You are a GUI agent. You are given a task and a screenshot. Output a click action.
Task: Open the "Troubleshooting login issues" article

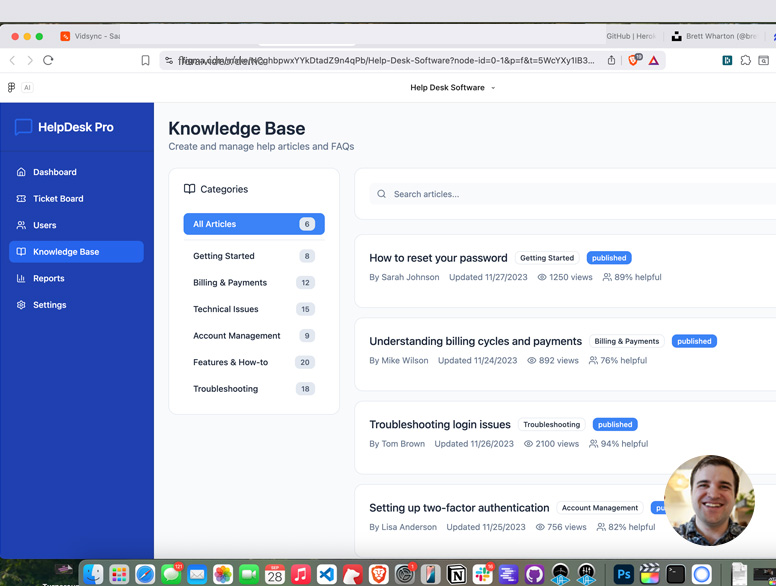coord(440,425)
